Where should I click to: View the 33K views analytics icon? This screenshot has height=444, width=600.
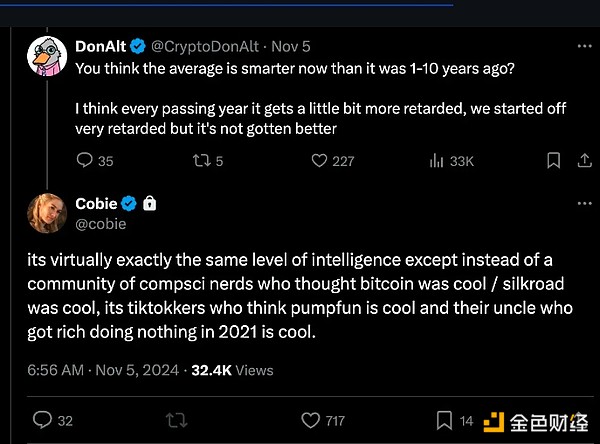pos(437,160)
